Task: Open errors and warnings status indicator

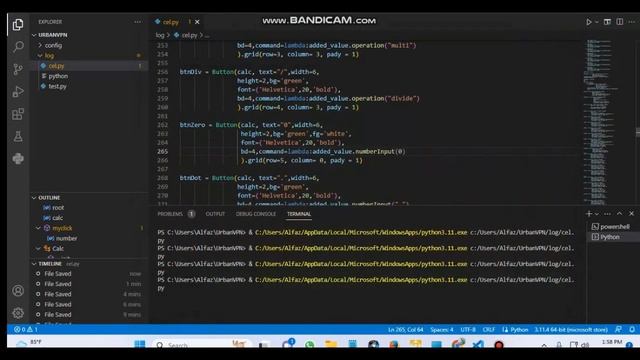Action: [x=26, y=329]
